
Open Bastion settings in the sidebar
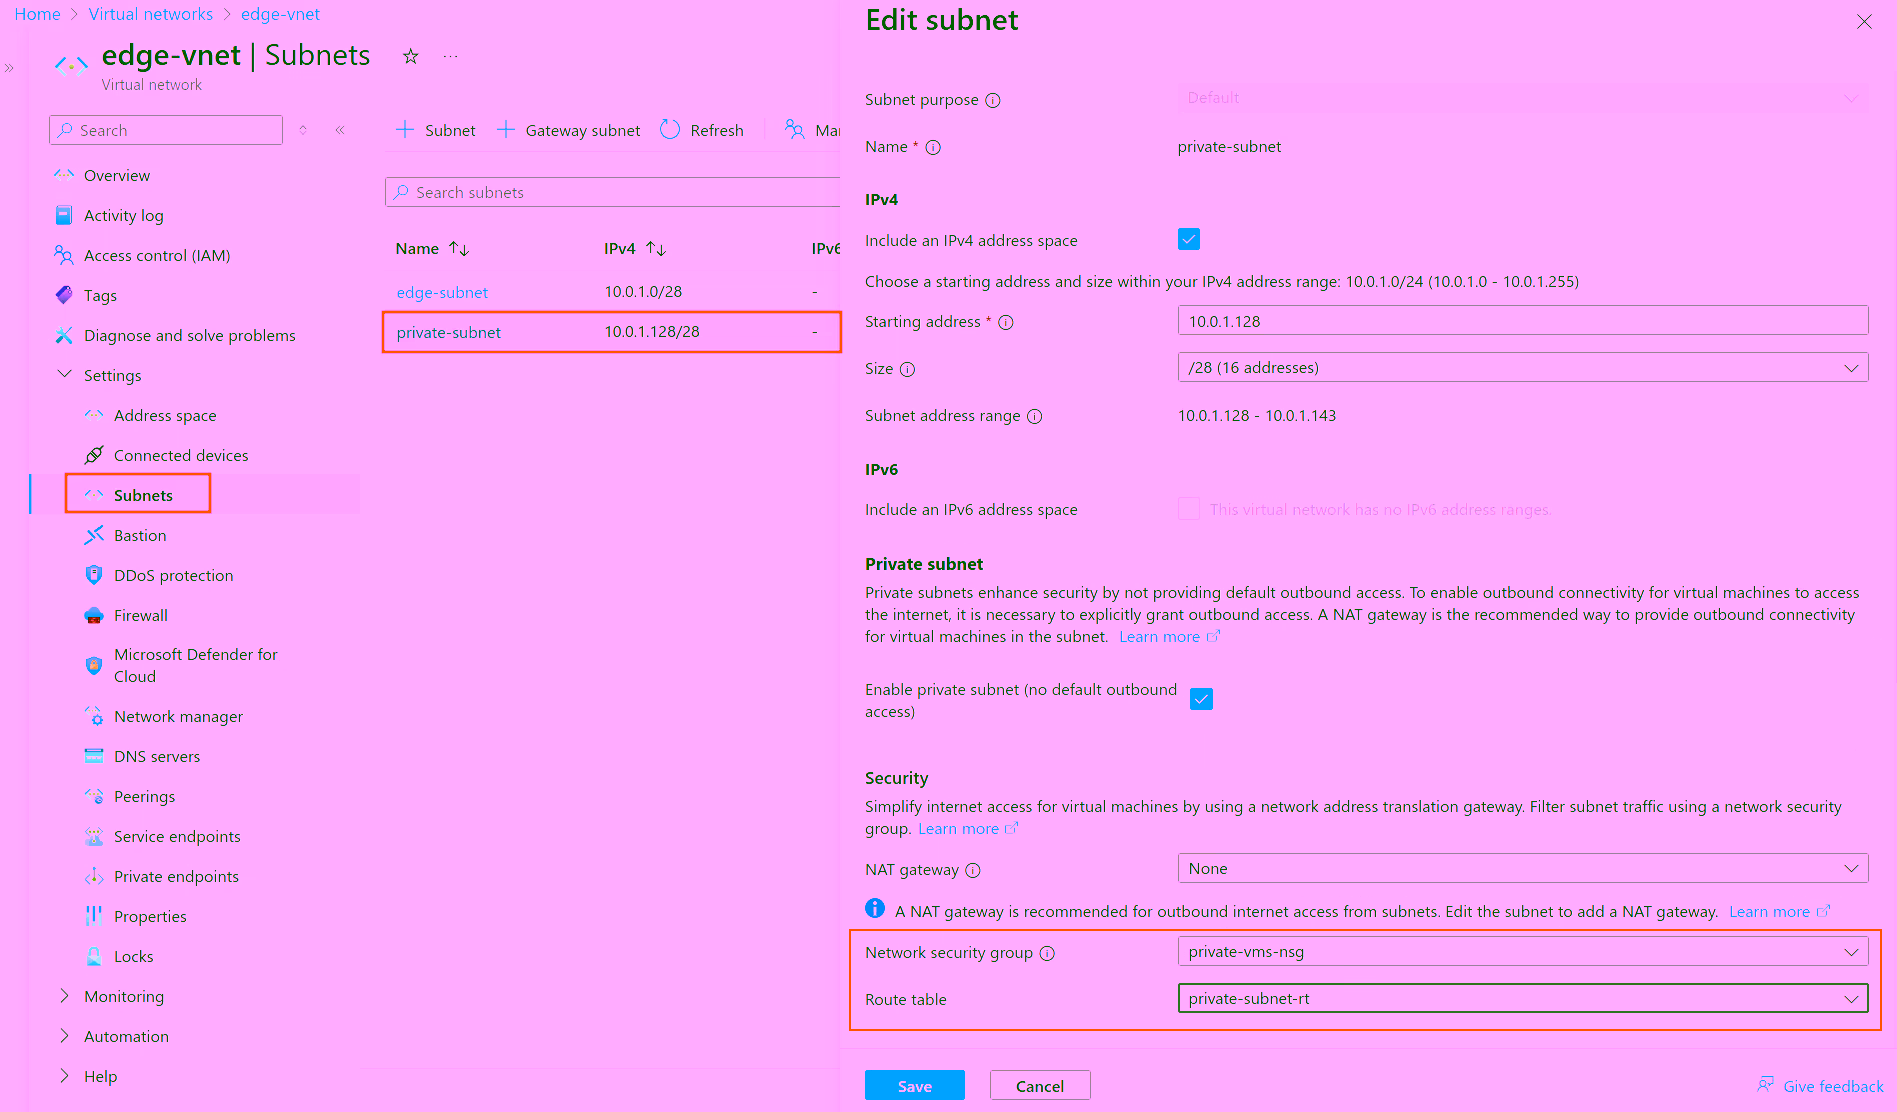click(139, 535)
